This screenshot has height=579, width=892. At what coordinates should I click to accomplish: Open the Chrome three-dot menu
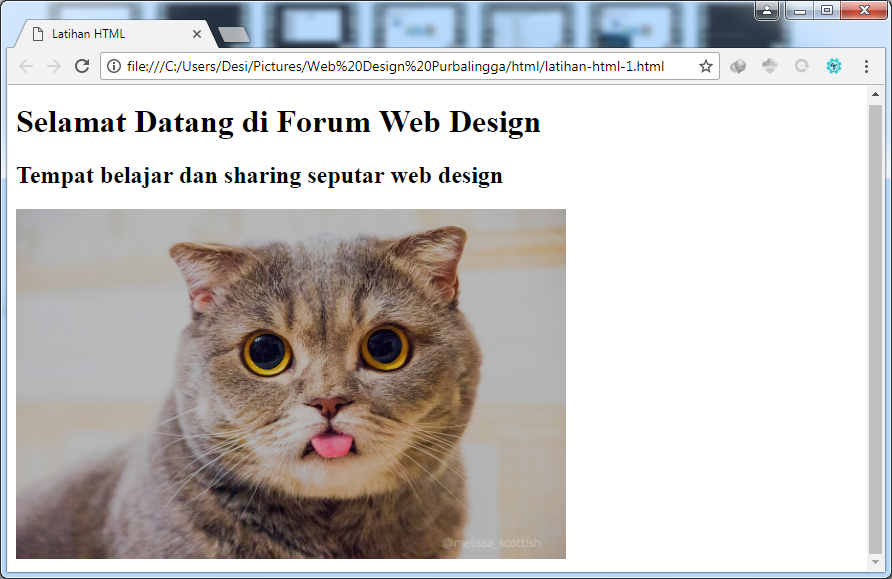tap(866, 66)
